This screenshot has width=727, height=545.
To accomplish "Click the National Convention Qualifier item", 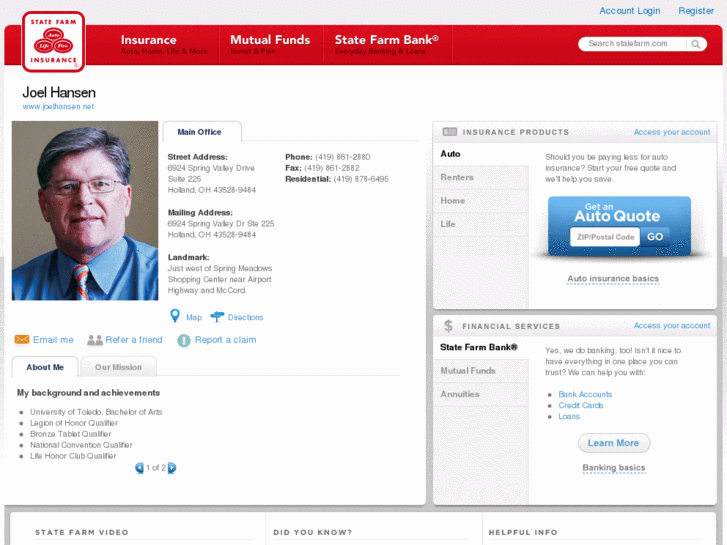I will [81, 445].
